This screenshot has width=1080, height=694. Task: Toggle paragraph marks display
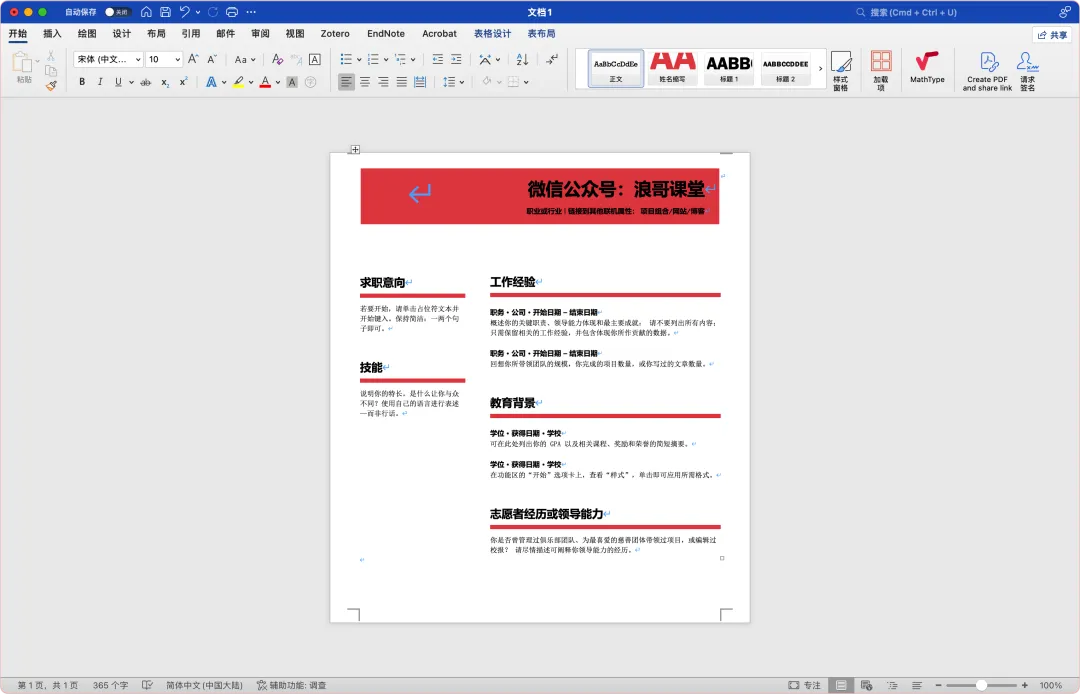click(552, 59)
